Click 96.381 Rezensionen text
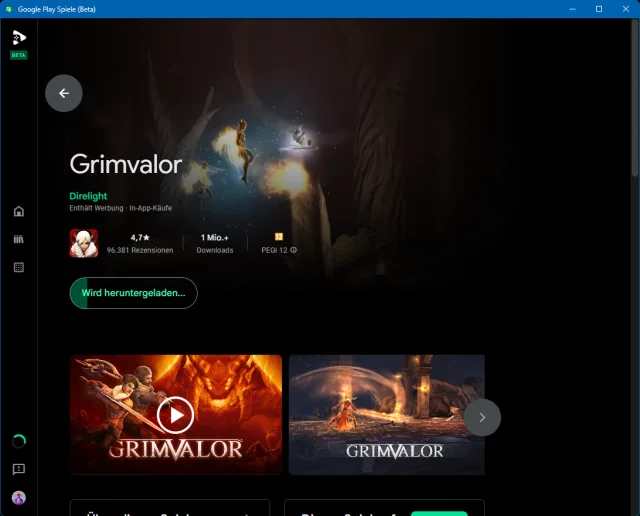The height and width of the screenshot is (516, 640). click(140, 250)
